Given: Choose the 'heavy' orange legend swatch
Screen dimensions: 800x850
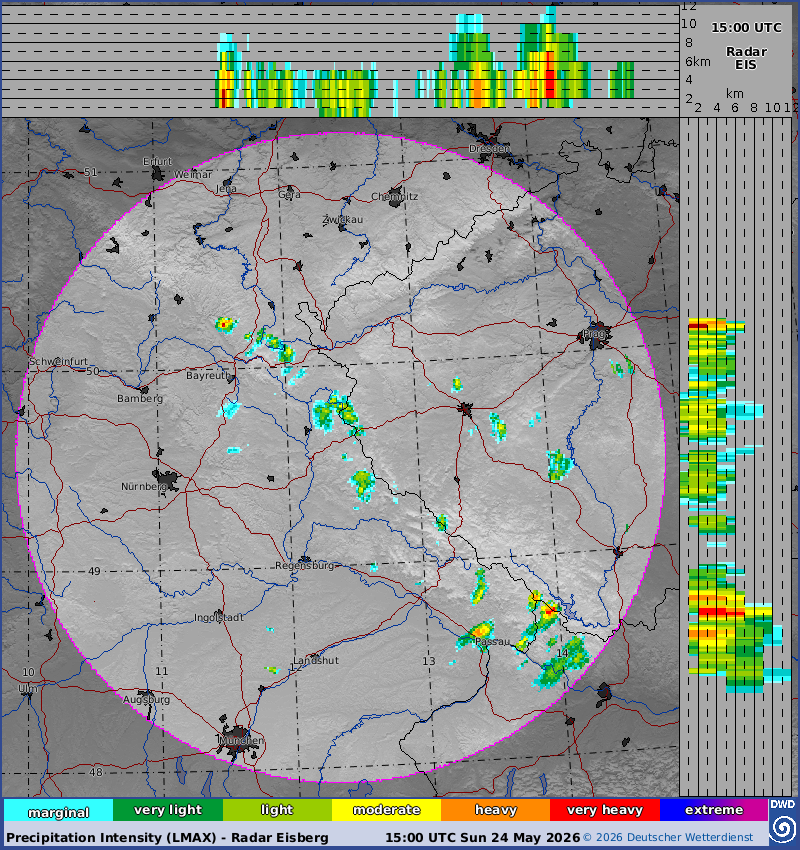Looking at the screenshot, I should point(495,811).
